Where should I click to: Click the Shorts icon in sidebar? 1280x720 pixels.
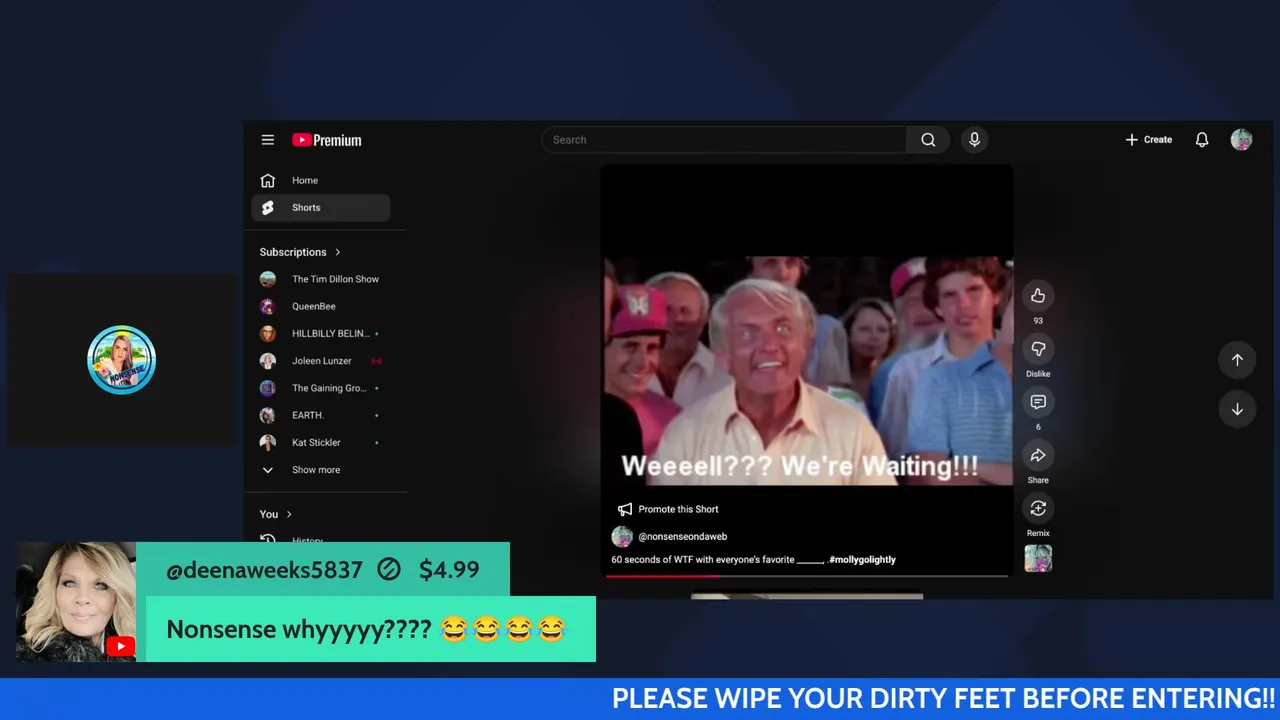(267, 208)
